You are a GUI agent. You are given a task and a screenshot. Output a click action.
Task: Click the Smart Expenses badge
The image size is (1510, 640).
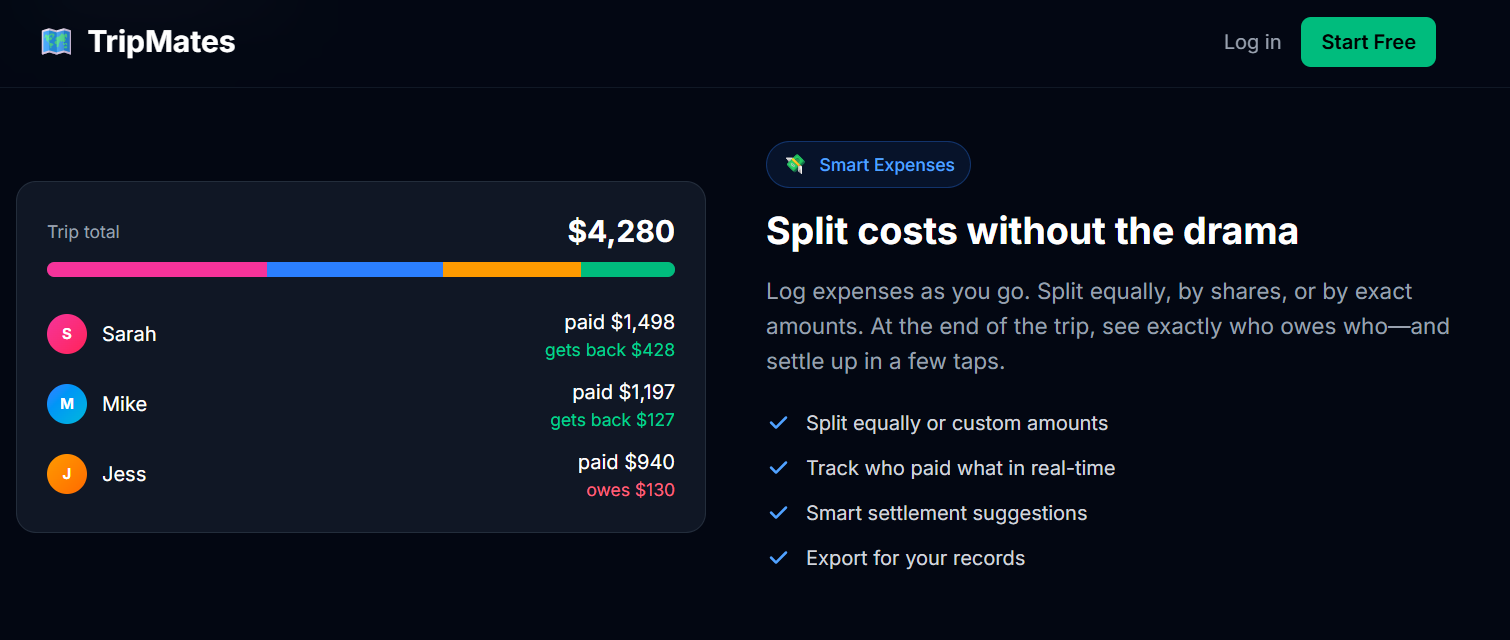pos(868,164)
